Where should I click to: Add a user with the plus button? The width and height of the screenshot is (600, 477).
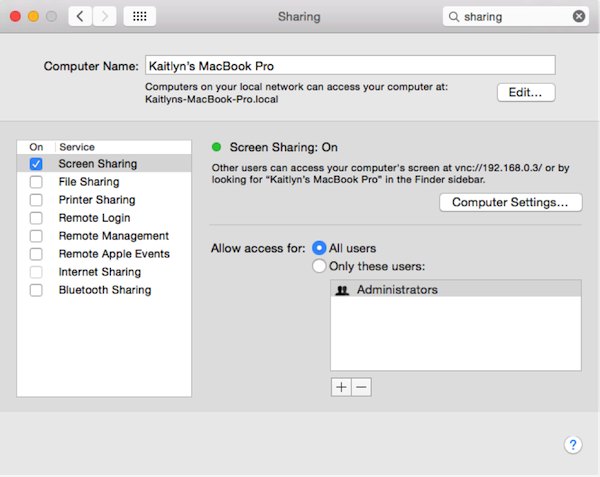pyautogui.click(x=341, y=387)
